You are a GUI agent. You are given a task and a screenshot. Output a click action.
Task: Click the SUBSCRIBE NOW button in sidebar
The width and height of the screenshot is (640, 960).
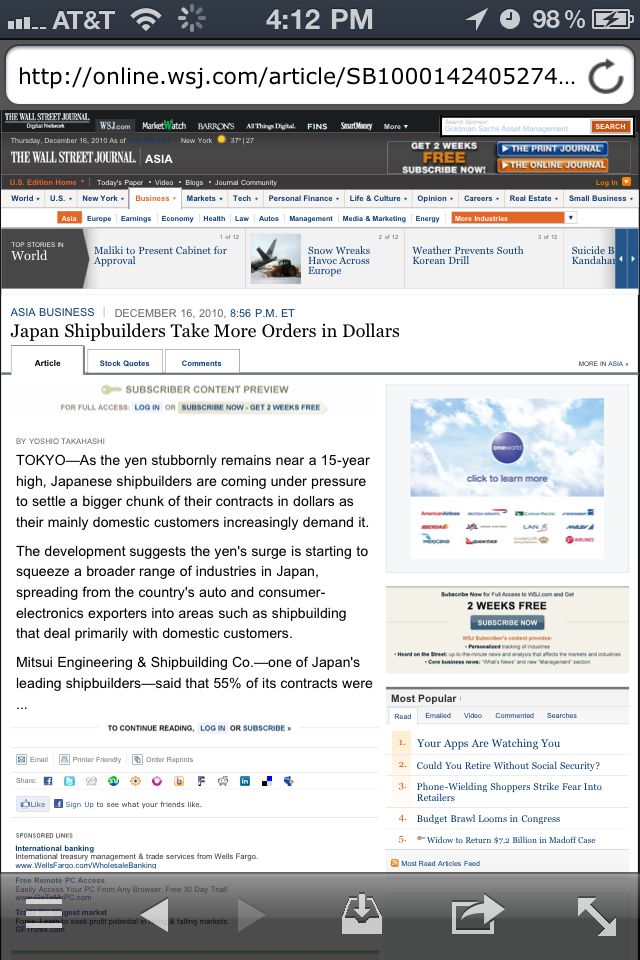(x=507, y=622)
